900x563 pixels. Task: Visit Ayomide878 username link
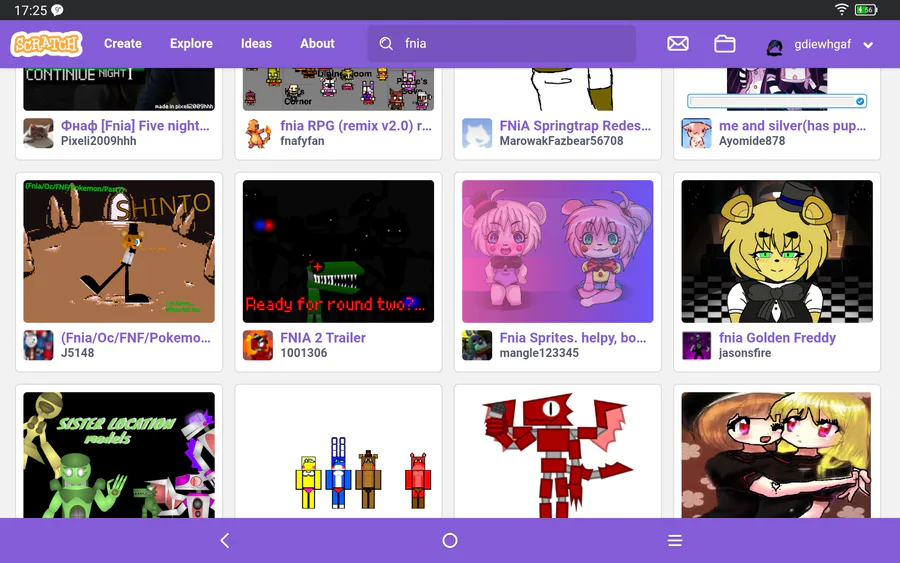coord(752,141)
